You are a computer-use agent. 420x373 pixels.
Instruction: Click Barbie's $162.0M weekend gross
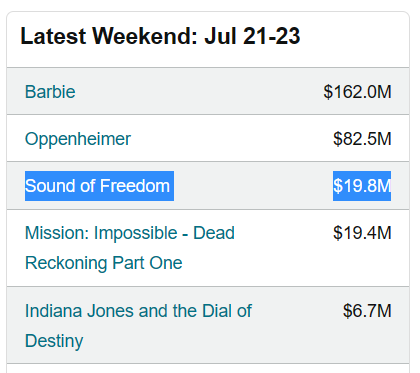tap(357, 92)
